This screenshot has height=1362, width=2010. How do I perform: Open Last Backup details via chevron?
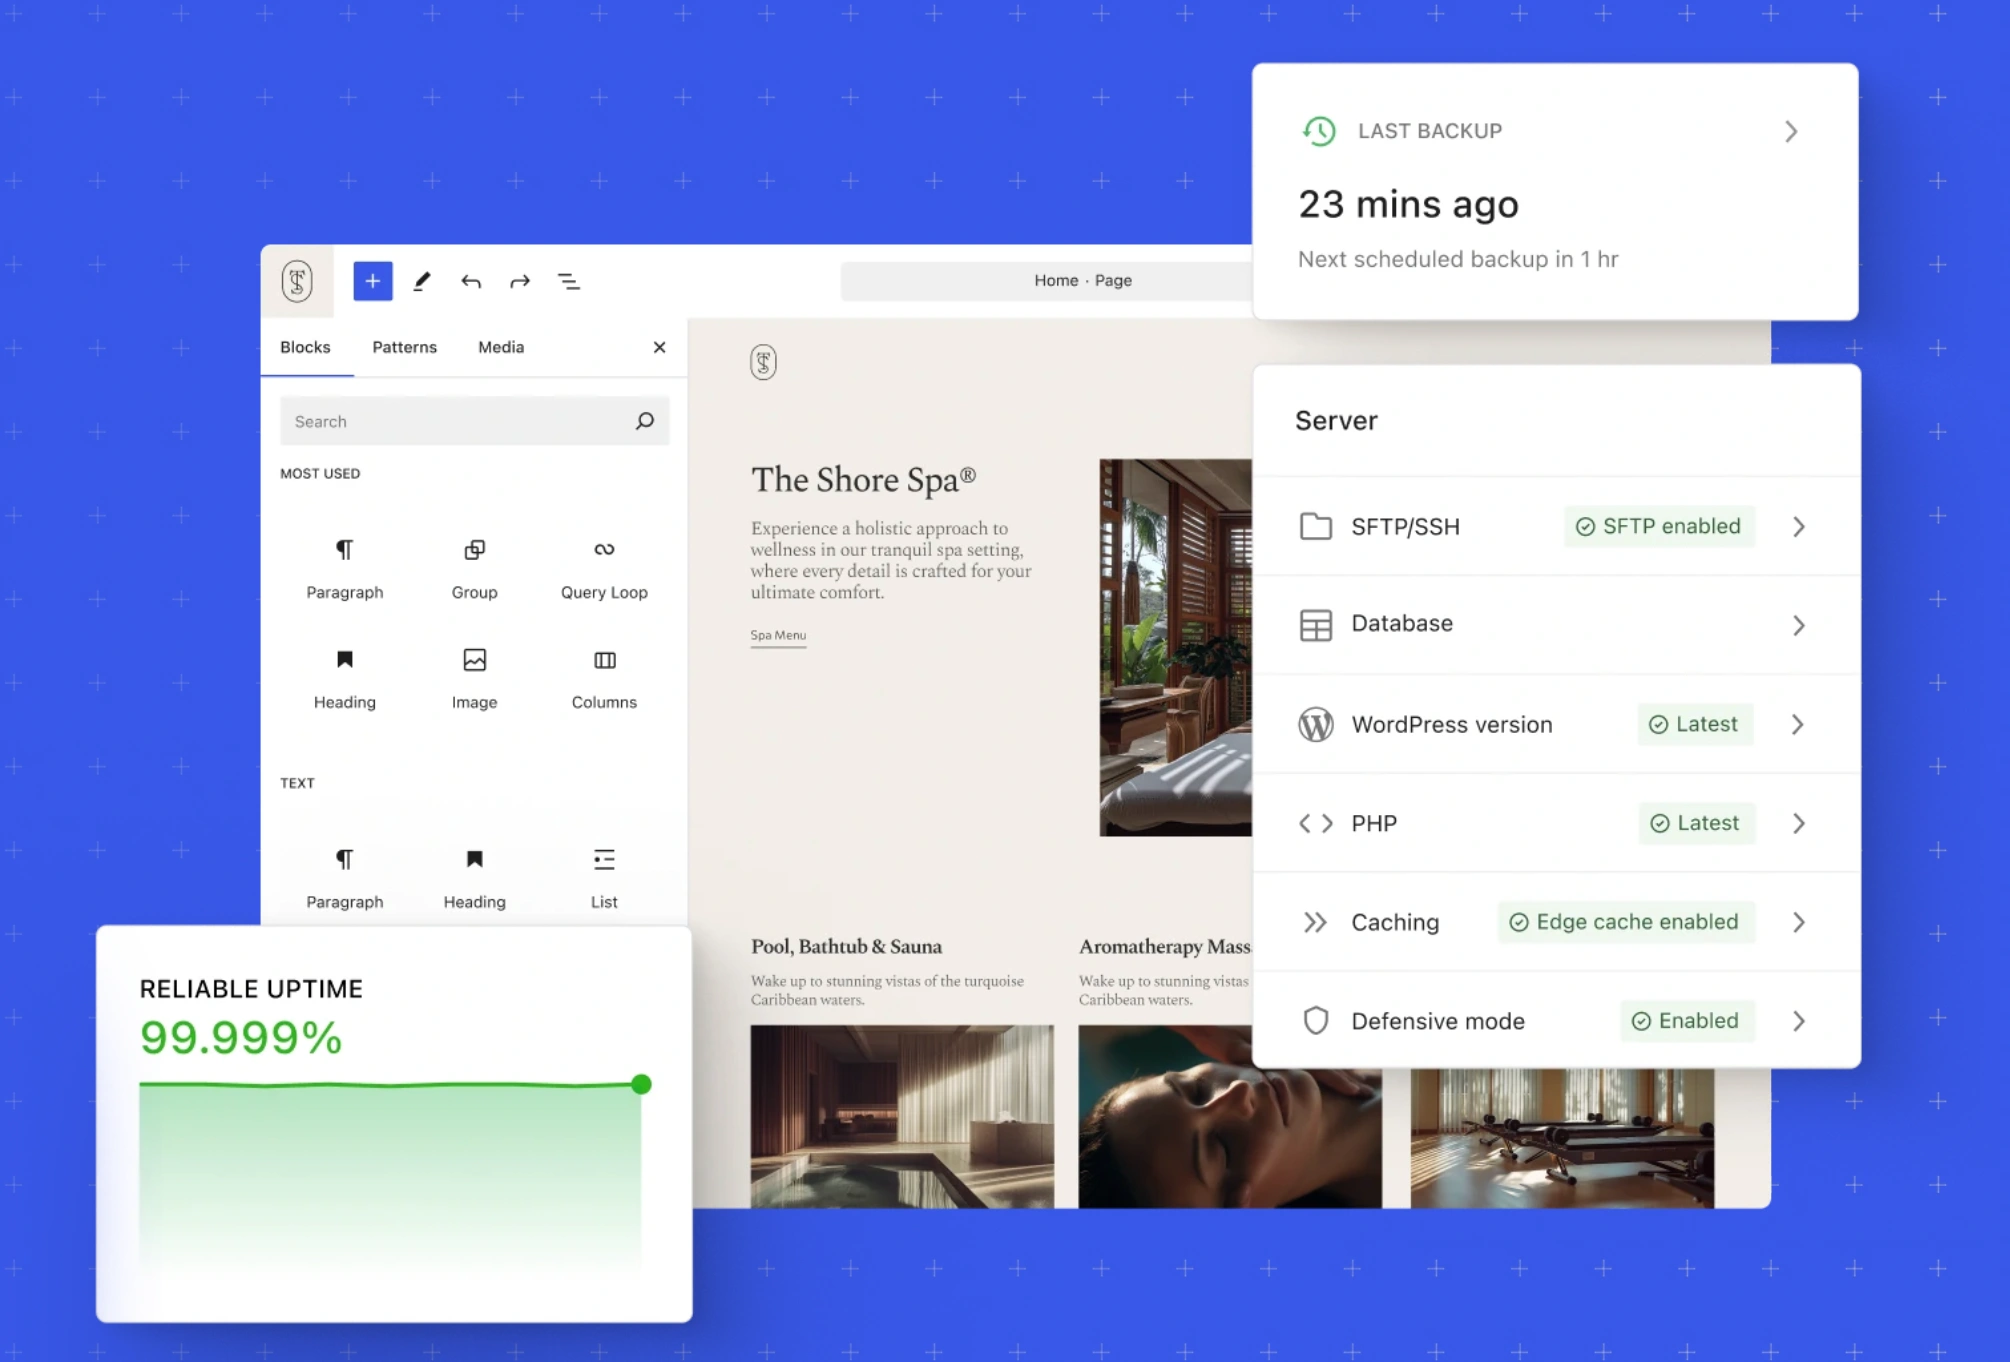point(1791,131)
